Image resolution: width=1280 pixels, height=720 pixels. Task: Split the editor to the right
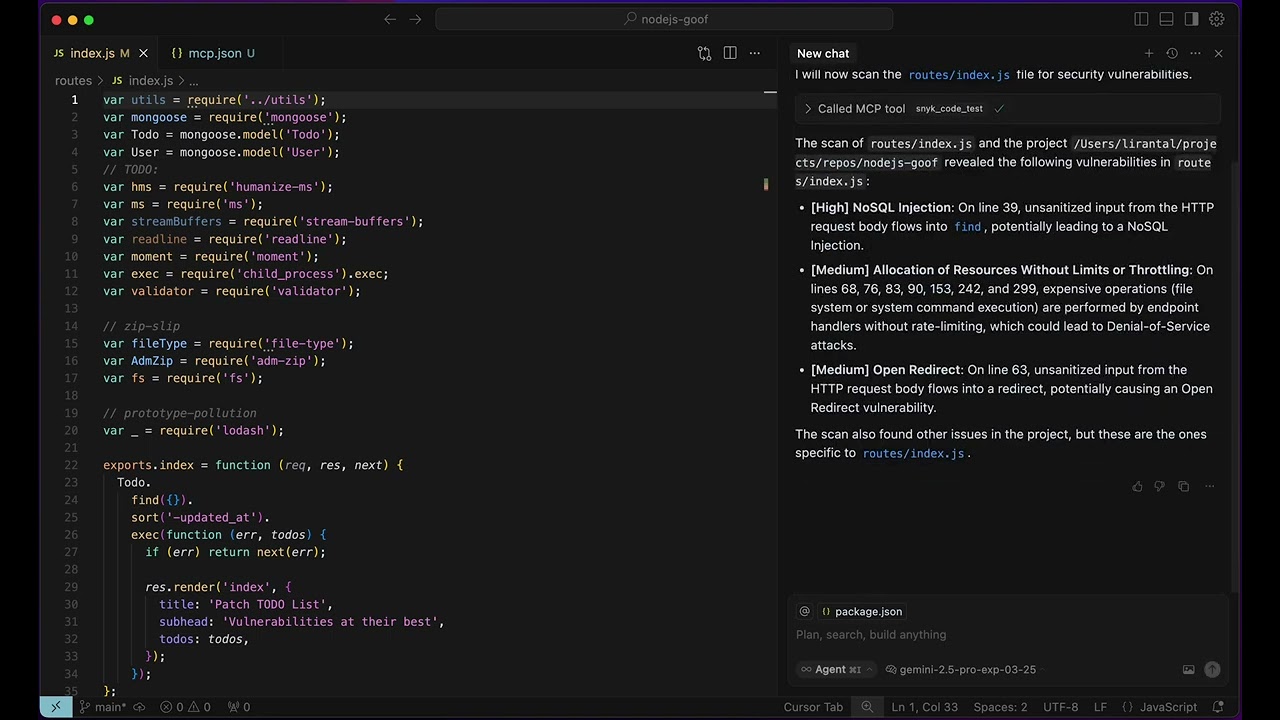[730, 53]
